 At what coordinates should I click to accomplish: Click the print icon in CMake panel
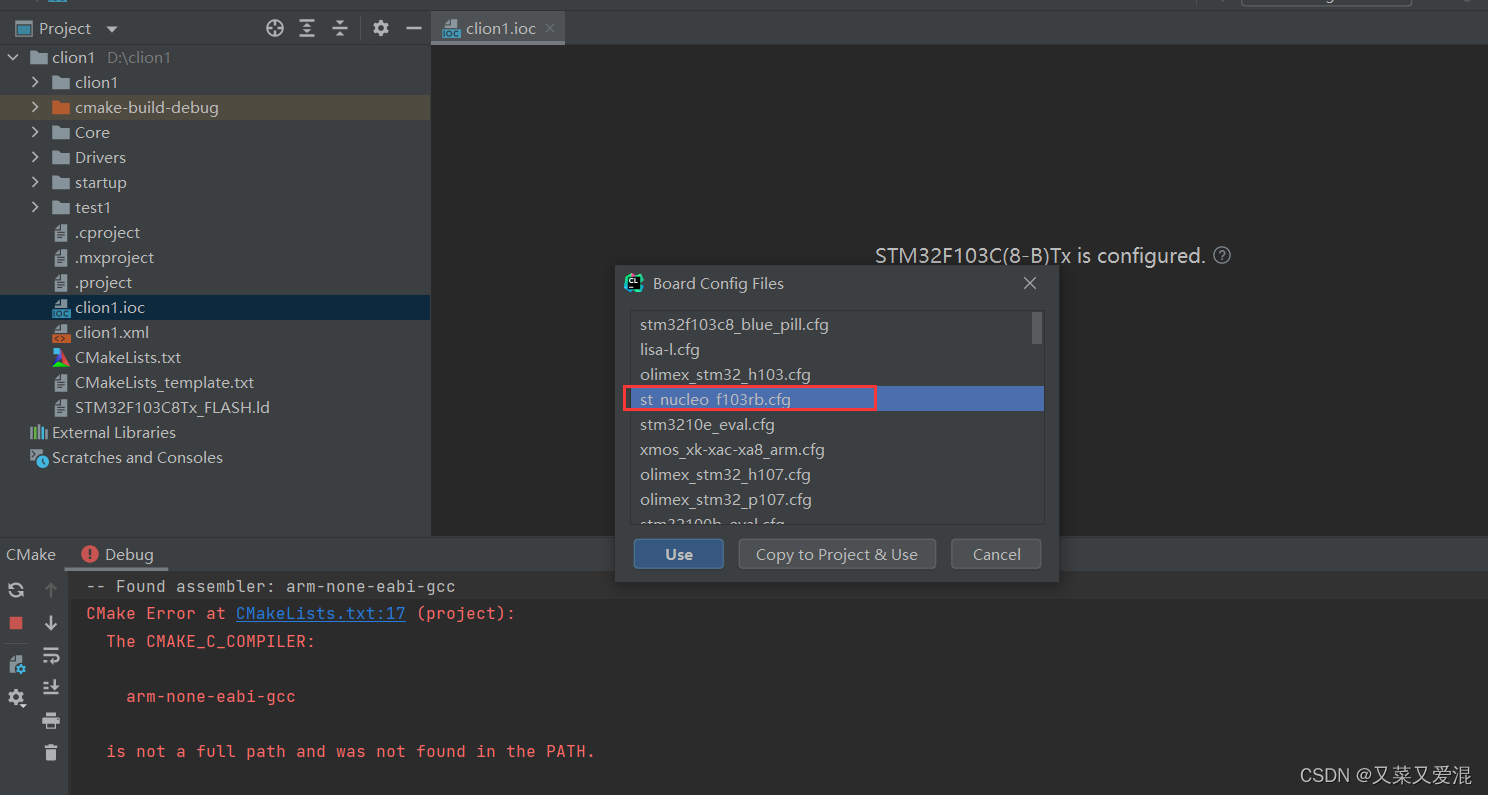[x=51, y=720]
